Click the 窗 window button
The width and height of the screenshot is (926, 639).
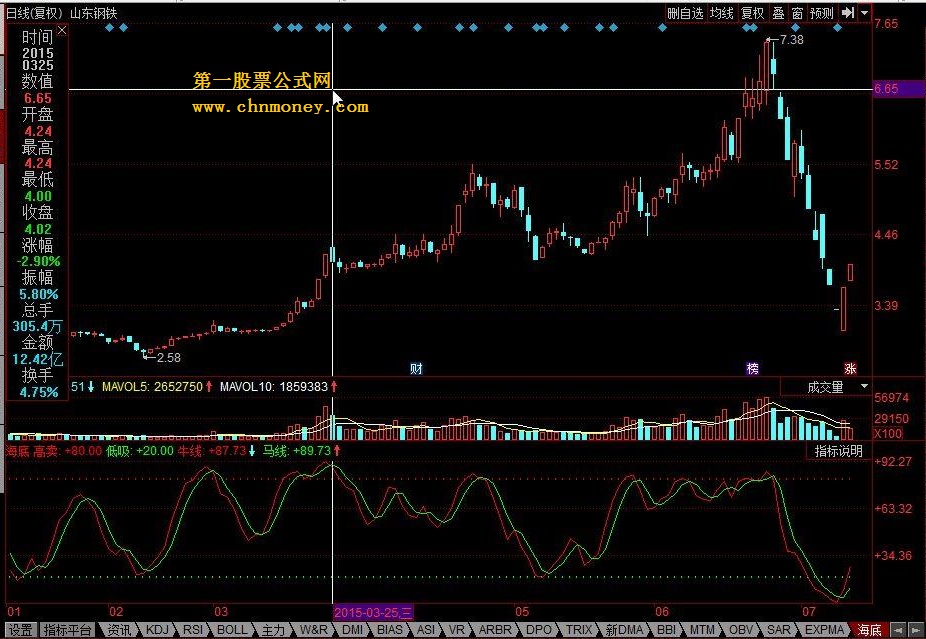pos(797,13)
